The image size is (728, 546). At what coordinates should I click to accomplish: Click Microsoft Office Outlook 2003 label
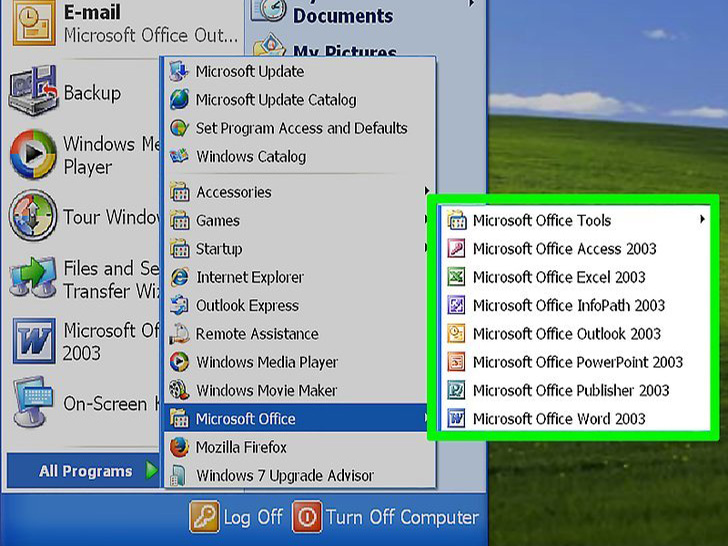pyautogui.click(x=566, y=334)
